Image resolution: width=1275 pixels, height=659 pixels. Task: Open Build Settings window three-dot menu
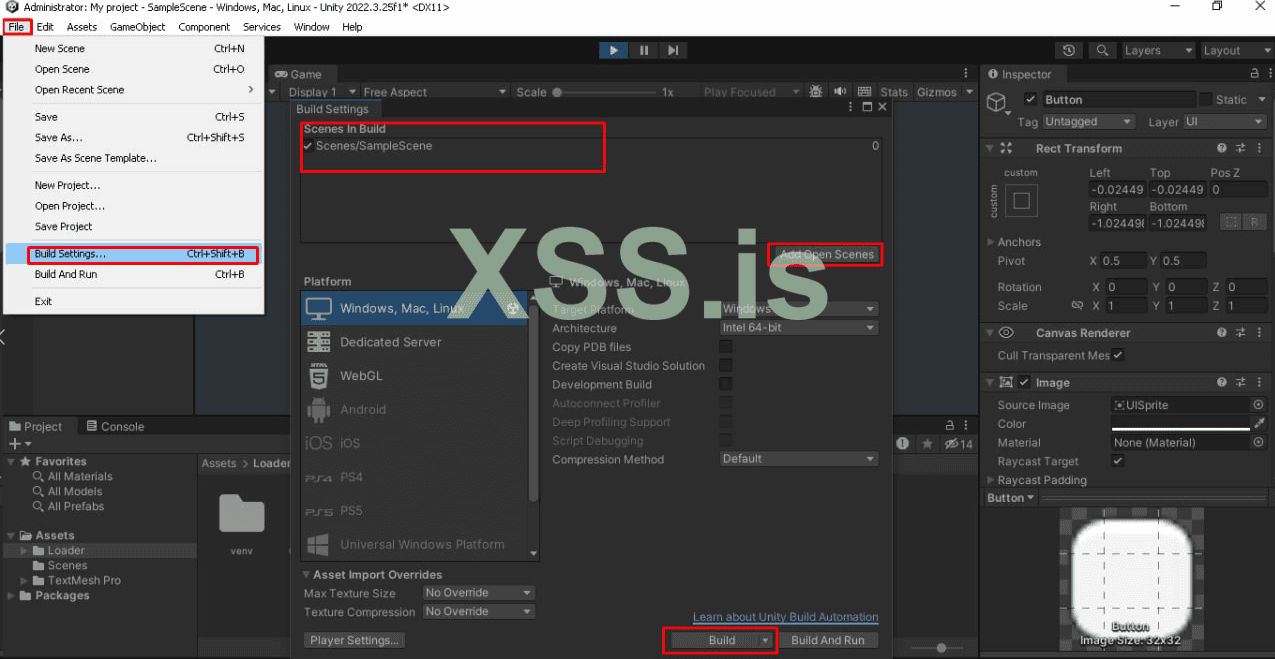click(851, 107)
